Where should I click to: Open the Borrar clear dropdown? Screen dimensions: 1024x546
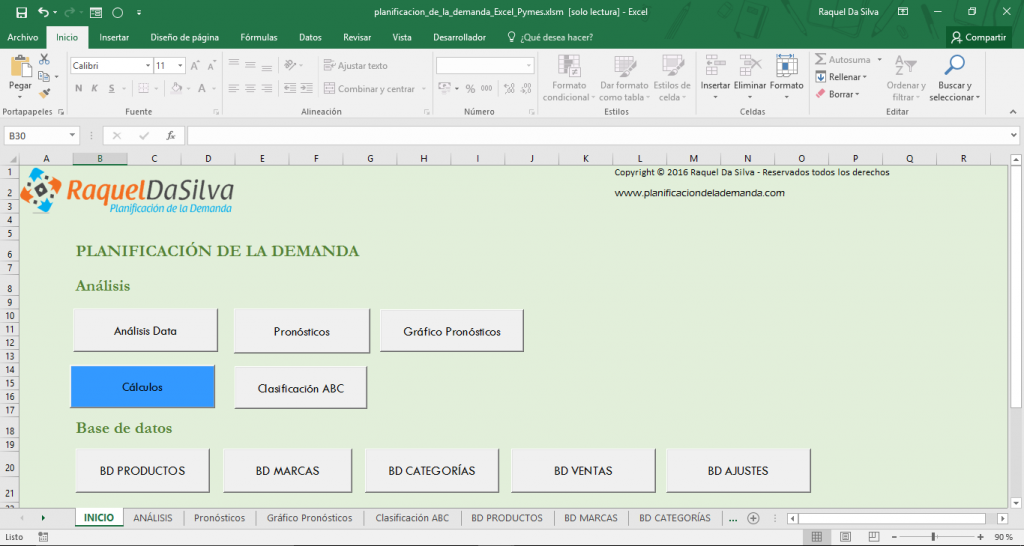click(x=837, y=94)
